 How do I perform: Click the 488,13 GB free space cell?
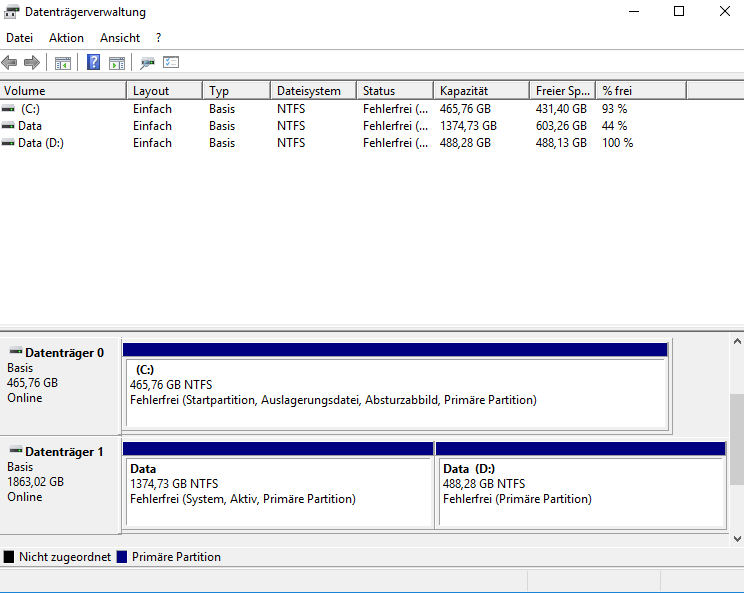pyautogui.click(x=561, y=143)
